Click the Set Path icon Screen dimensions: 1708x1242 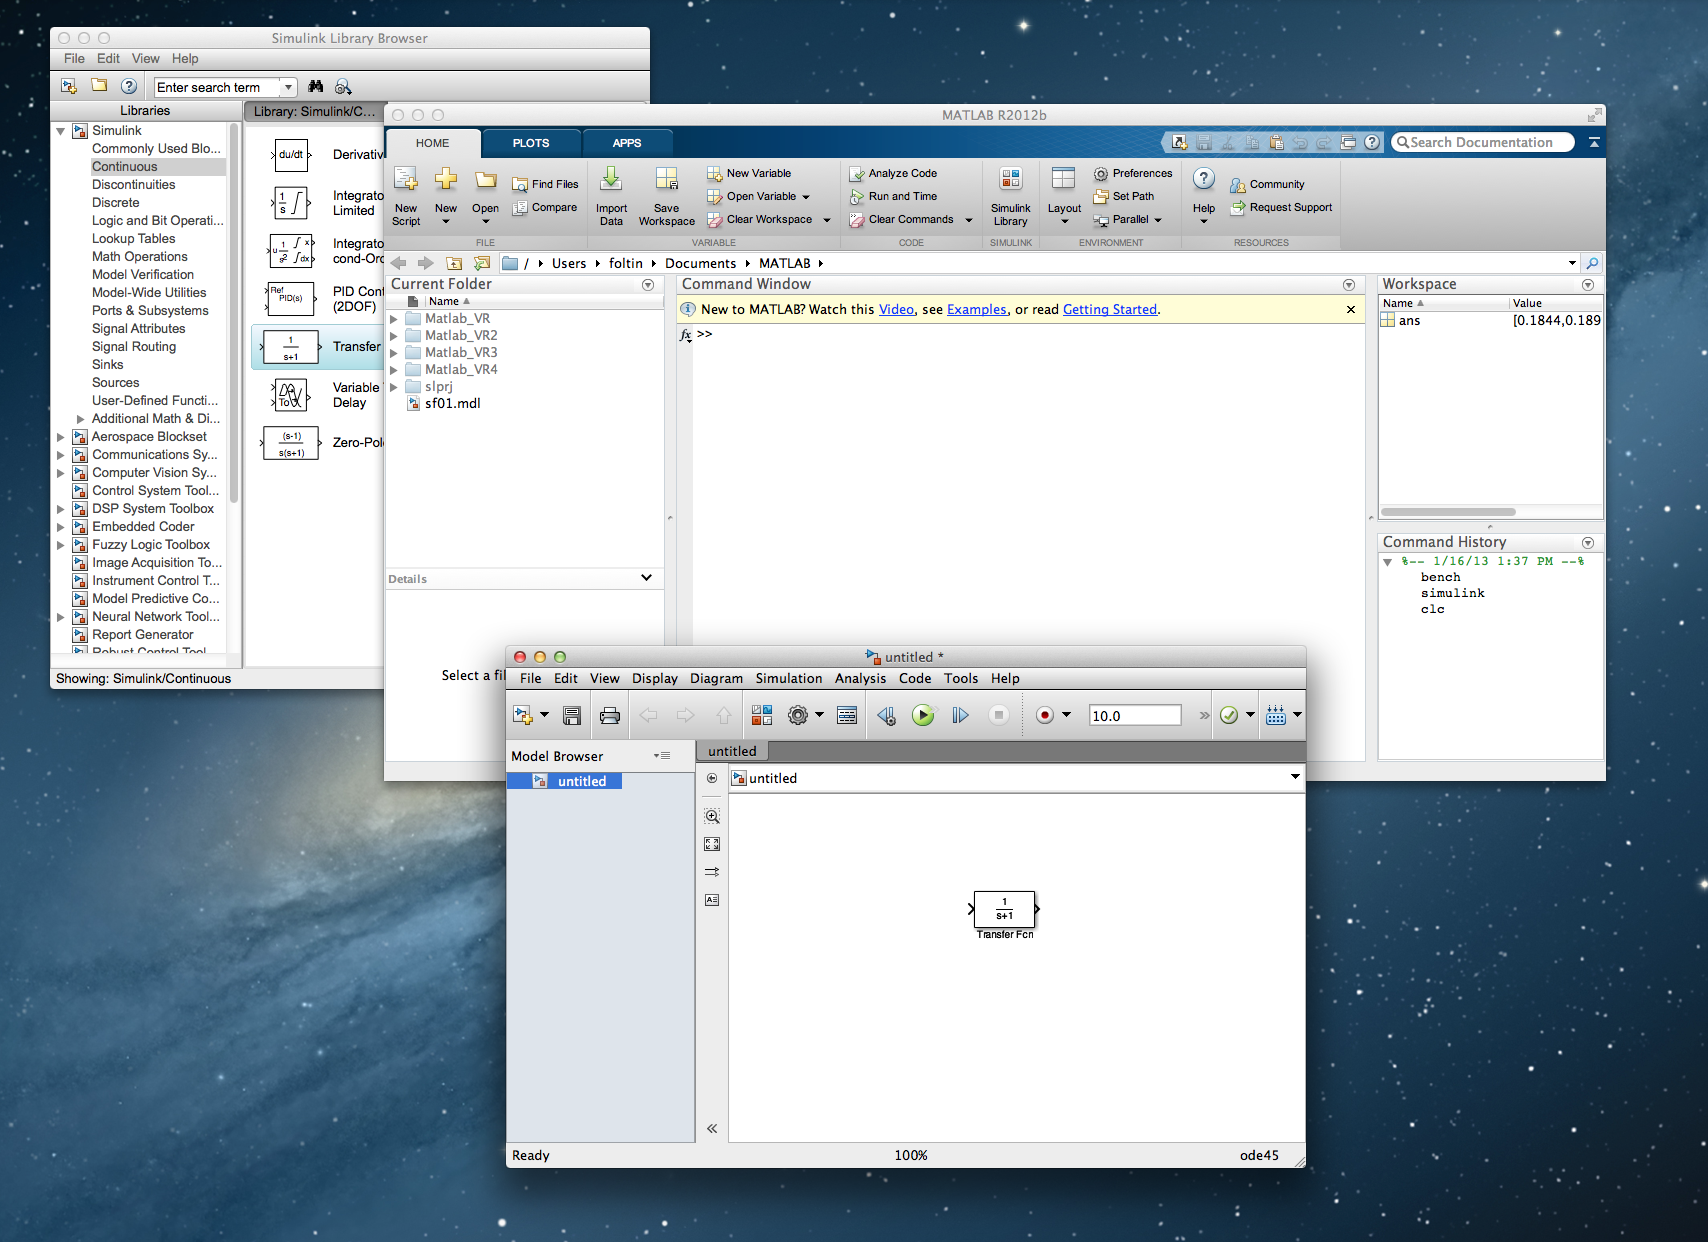(x=1101, y=197)
